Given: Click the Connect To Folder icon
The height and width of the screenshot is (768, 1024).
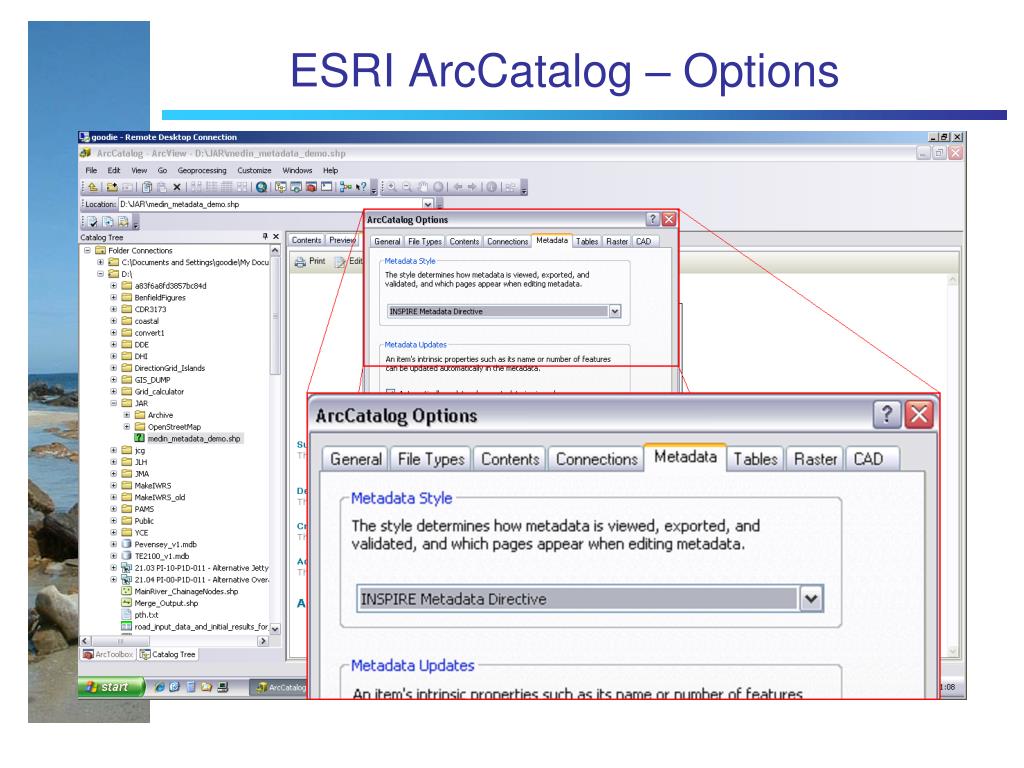Looking at the screenshot, I should pyautogui.click(x=112, y=187).
